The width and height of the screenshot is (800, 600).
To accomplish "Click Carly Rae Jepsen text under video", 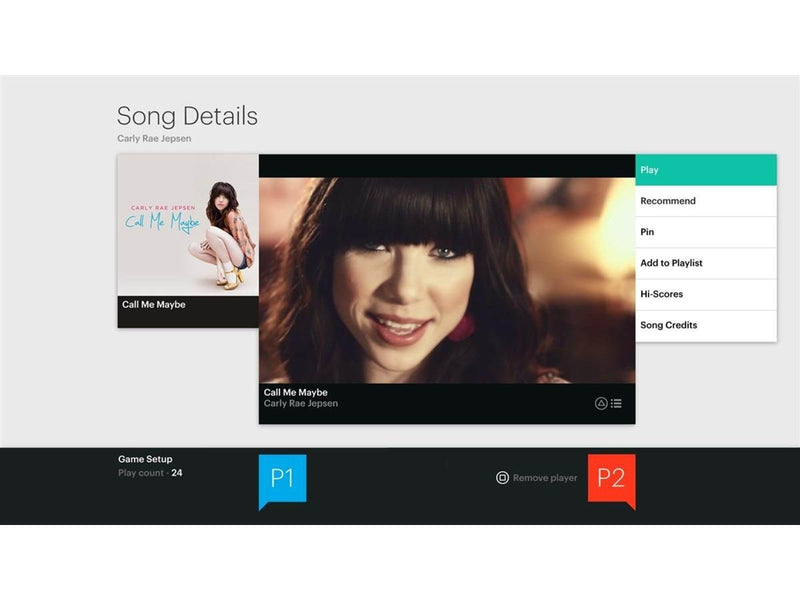I will point(301,404).
